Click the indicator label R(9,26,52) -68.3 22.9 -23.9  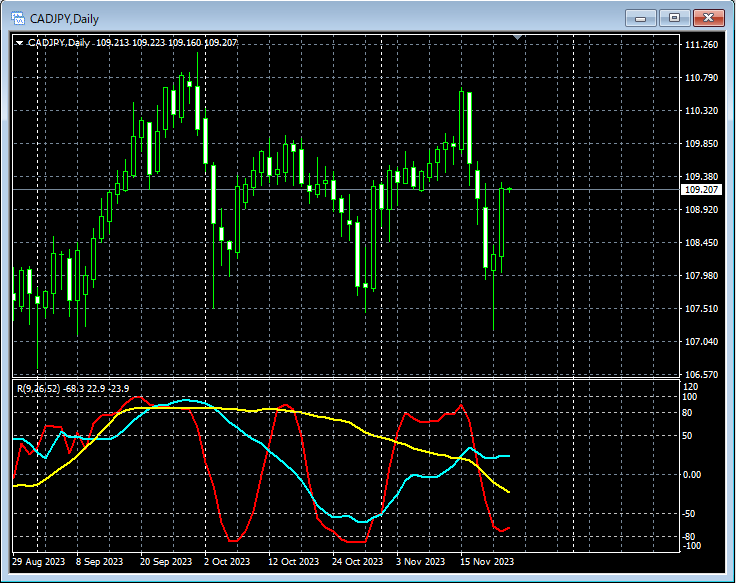click(x=73, y=388)
